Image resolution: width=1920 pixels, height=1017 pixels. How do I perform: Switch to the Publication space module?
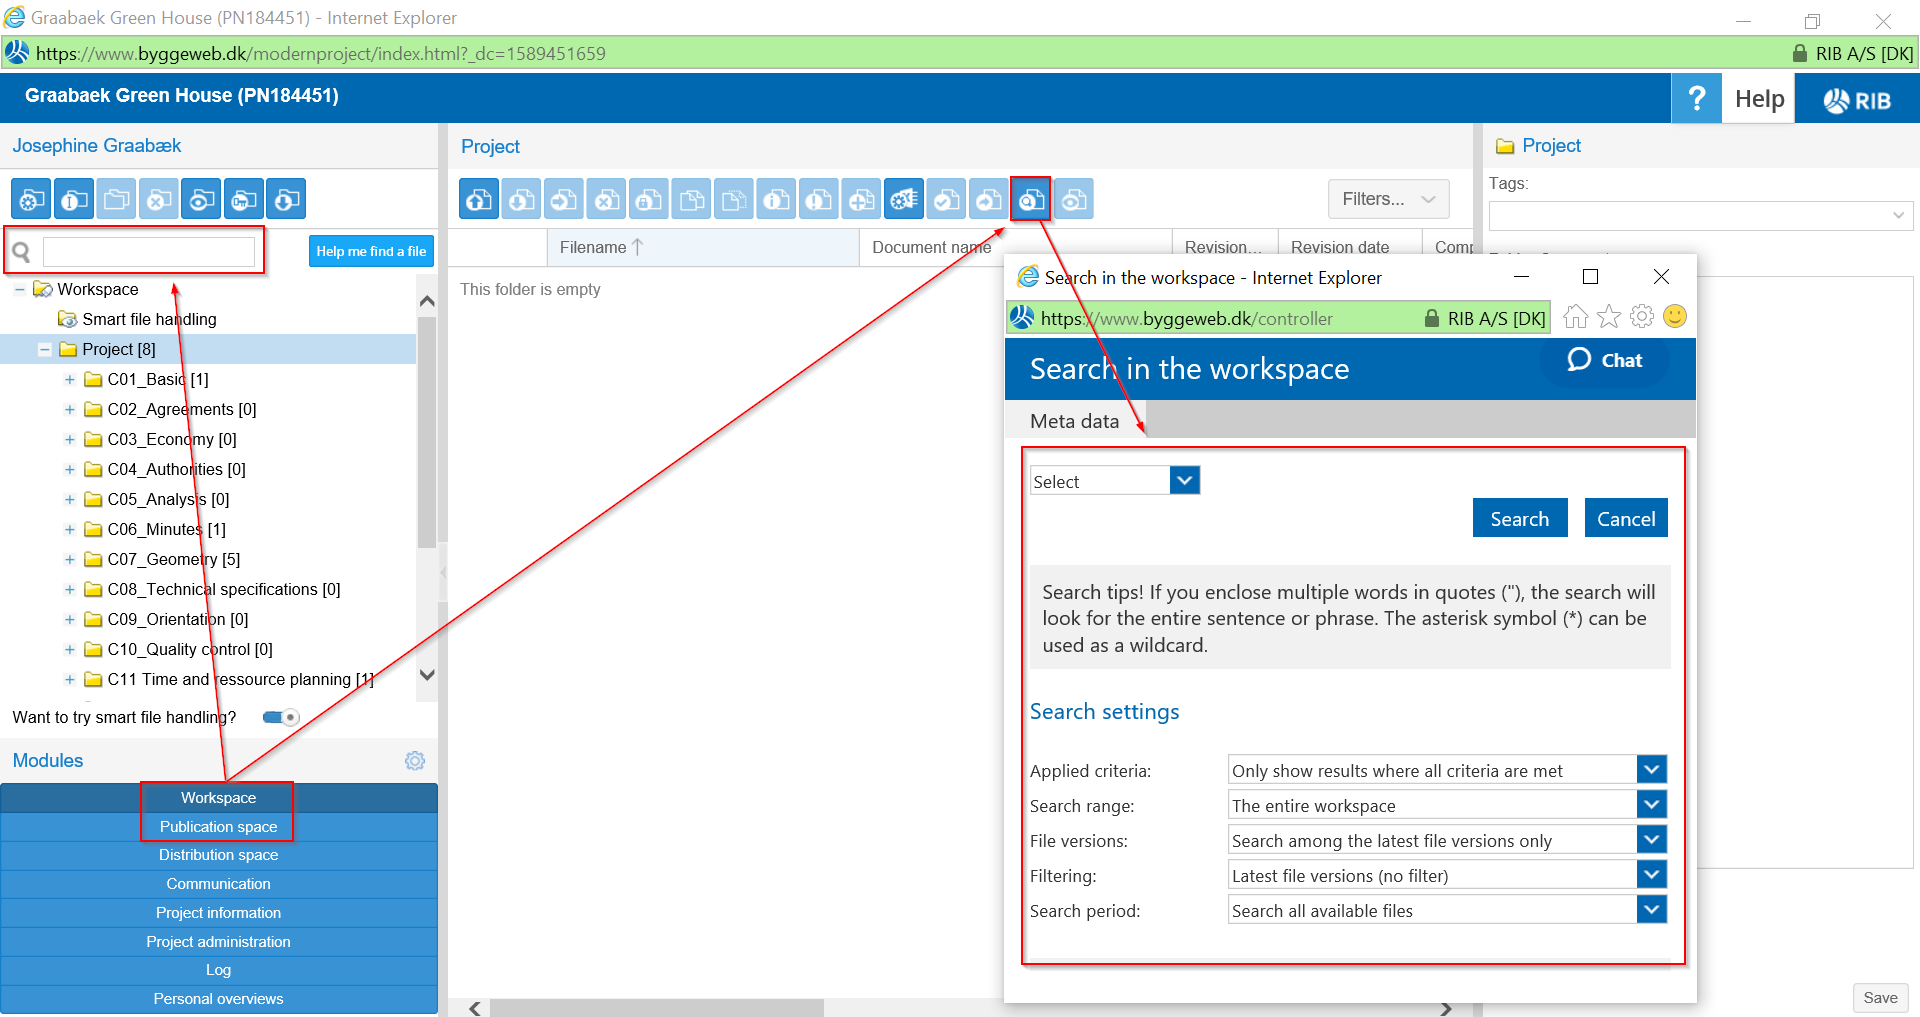tap(218, 827)
